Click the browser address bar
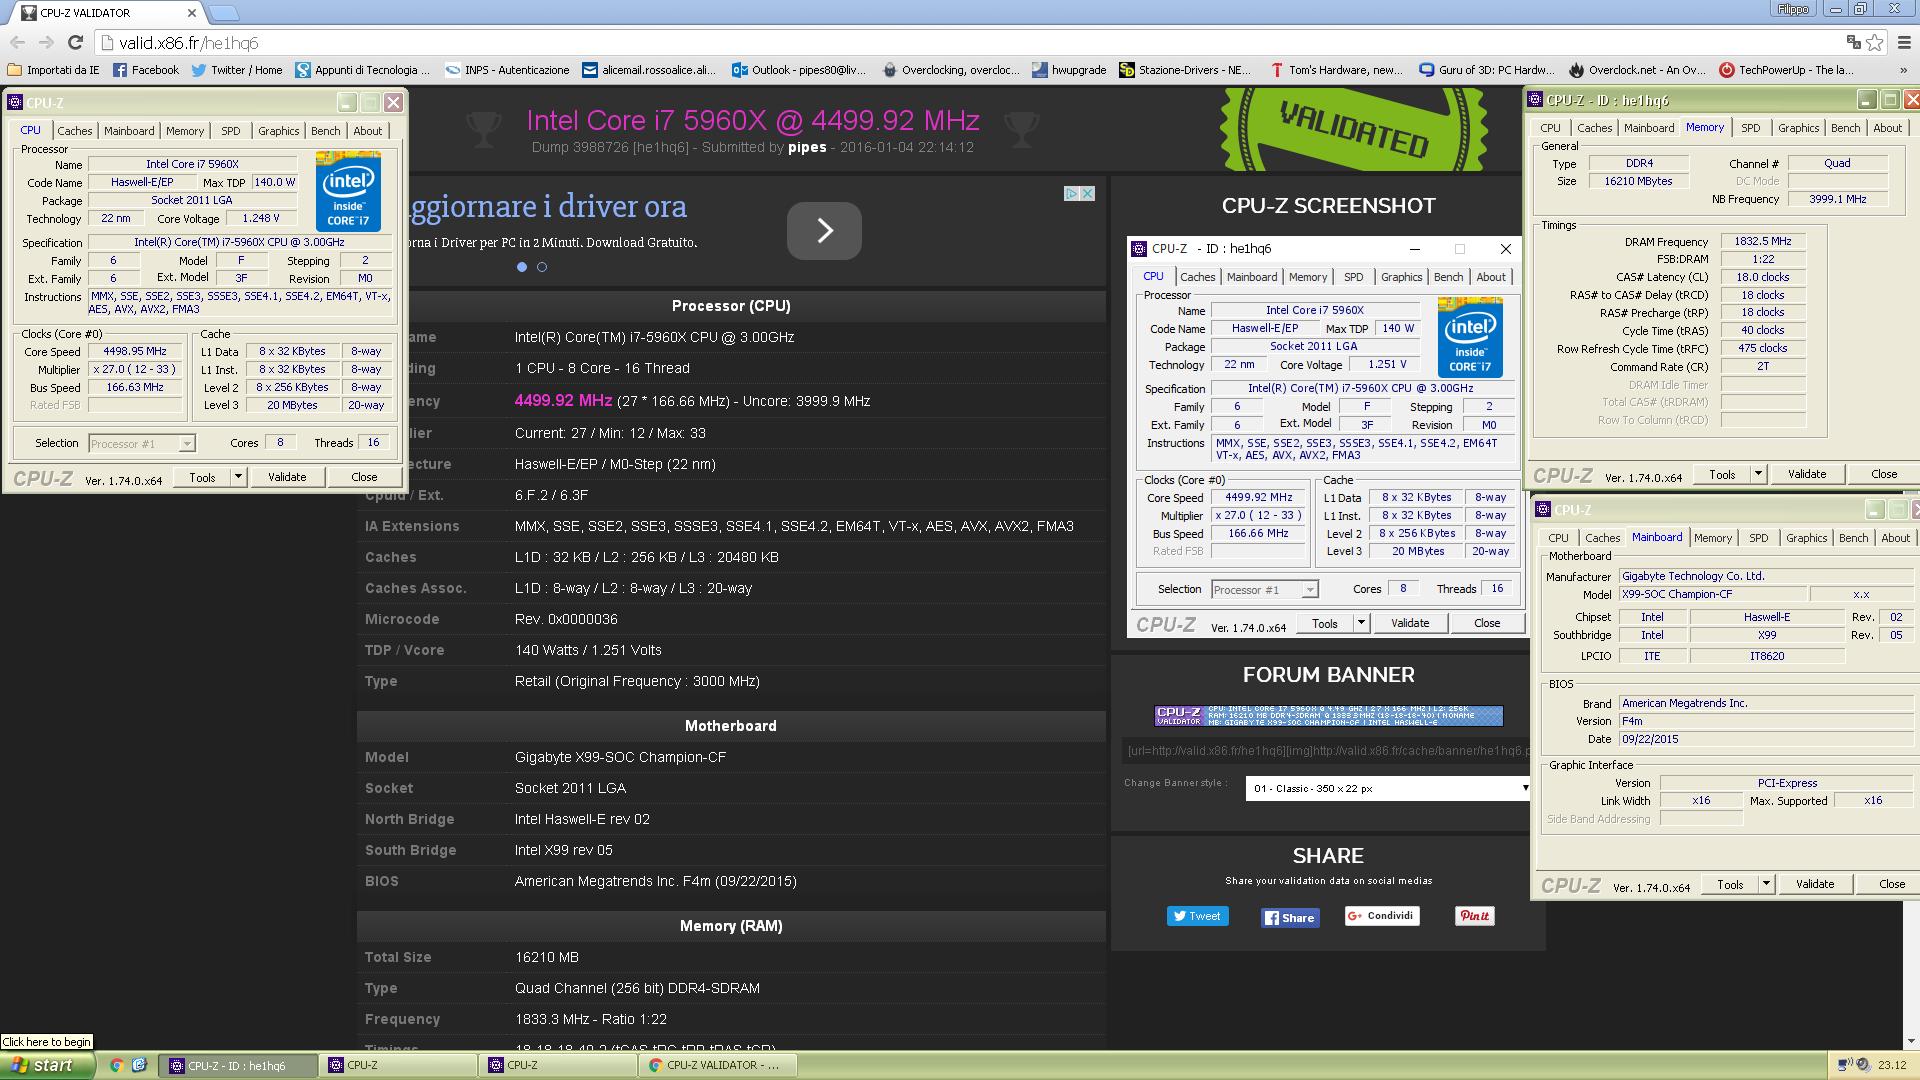The height and width of the screenshot is (1080, 1920). click(965, 43)
